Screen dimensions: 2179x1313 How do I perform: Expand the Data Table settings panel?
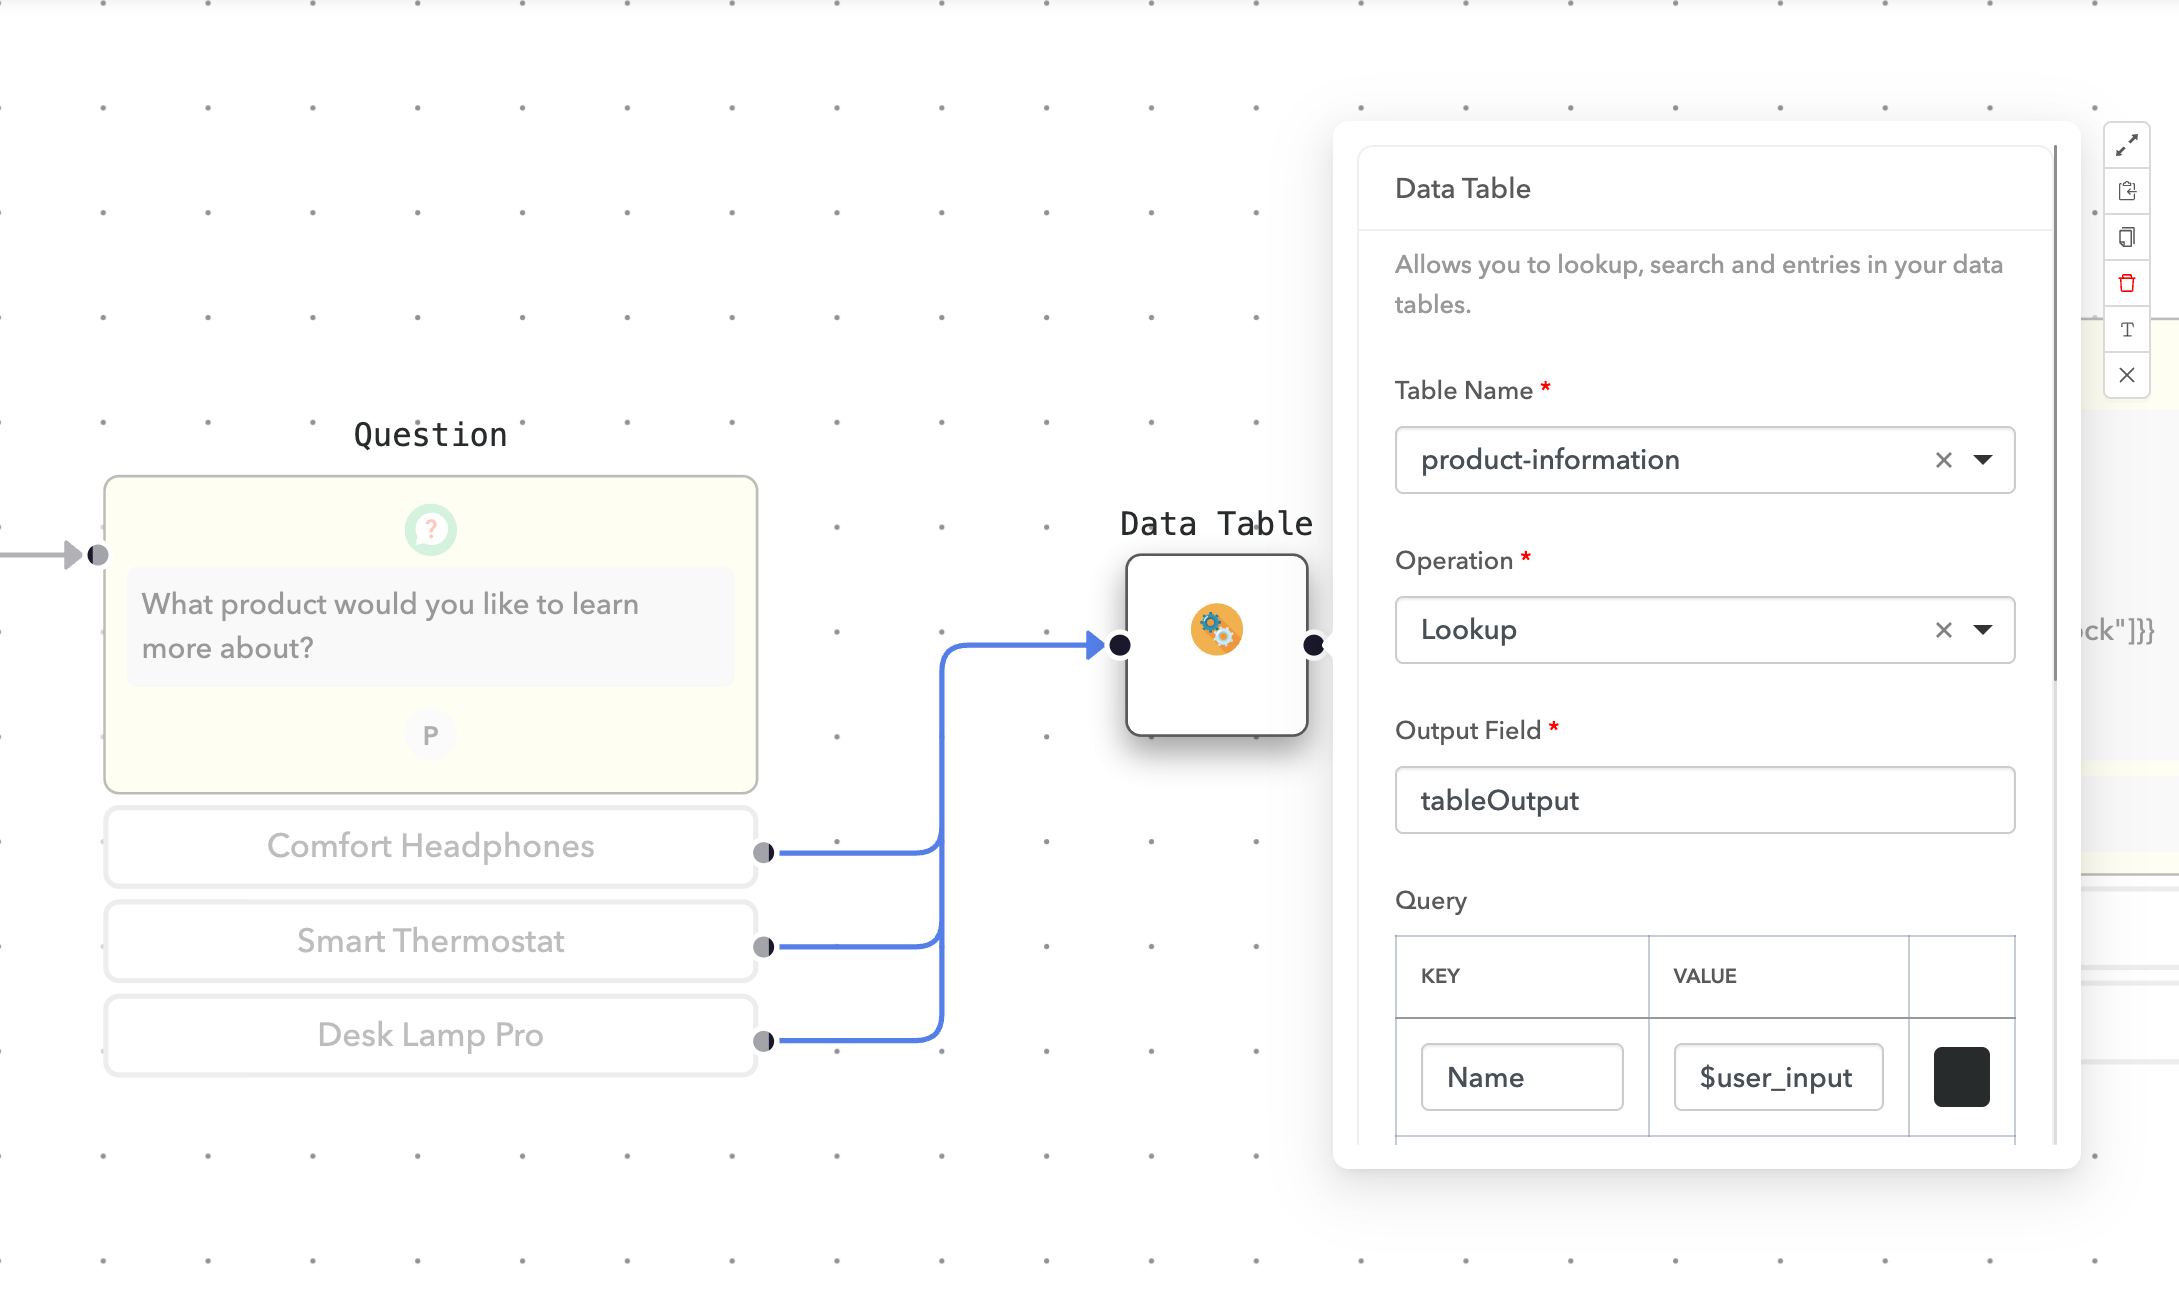pos(2127,145)
